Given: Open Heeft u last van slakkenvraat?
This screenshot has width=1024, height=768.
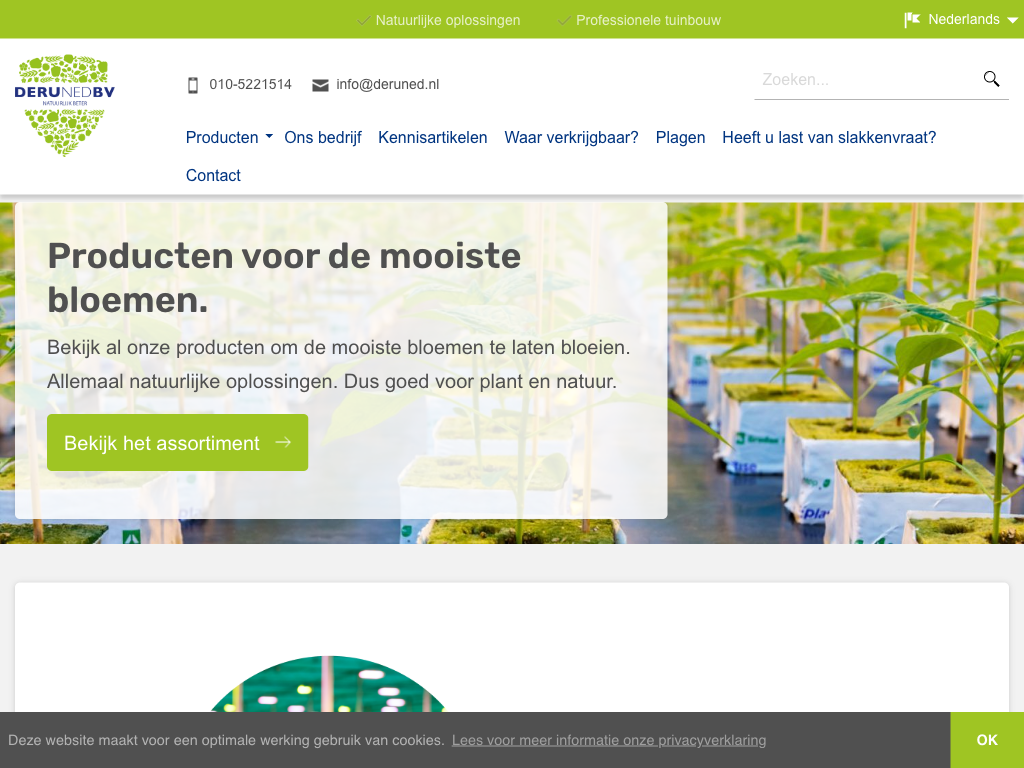Looking at the screenshot, I should point(829,138).
